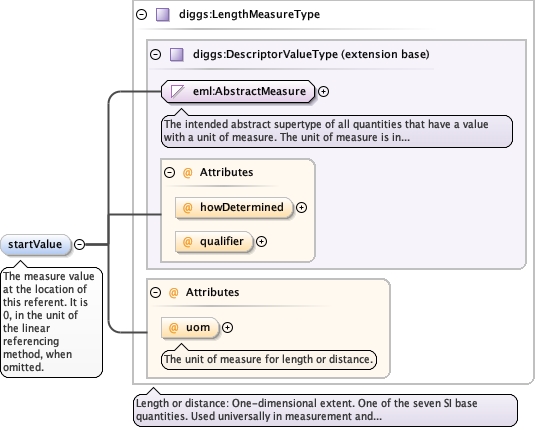Expand the qualifier attribute

[x=261, y=242]
